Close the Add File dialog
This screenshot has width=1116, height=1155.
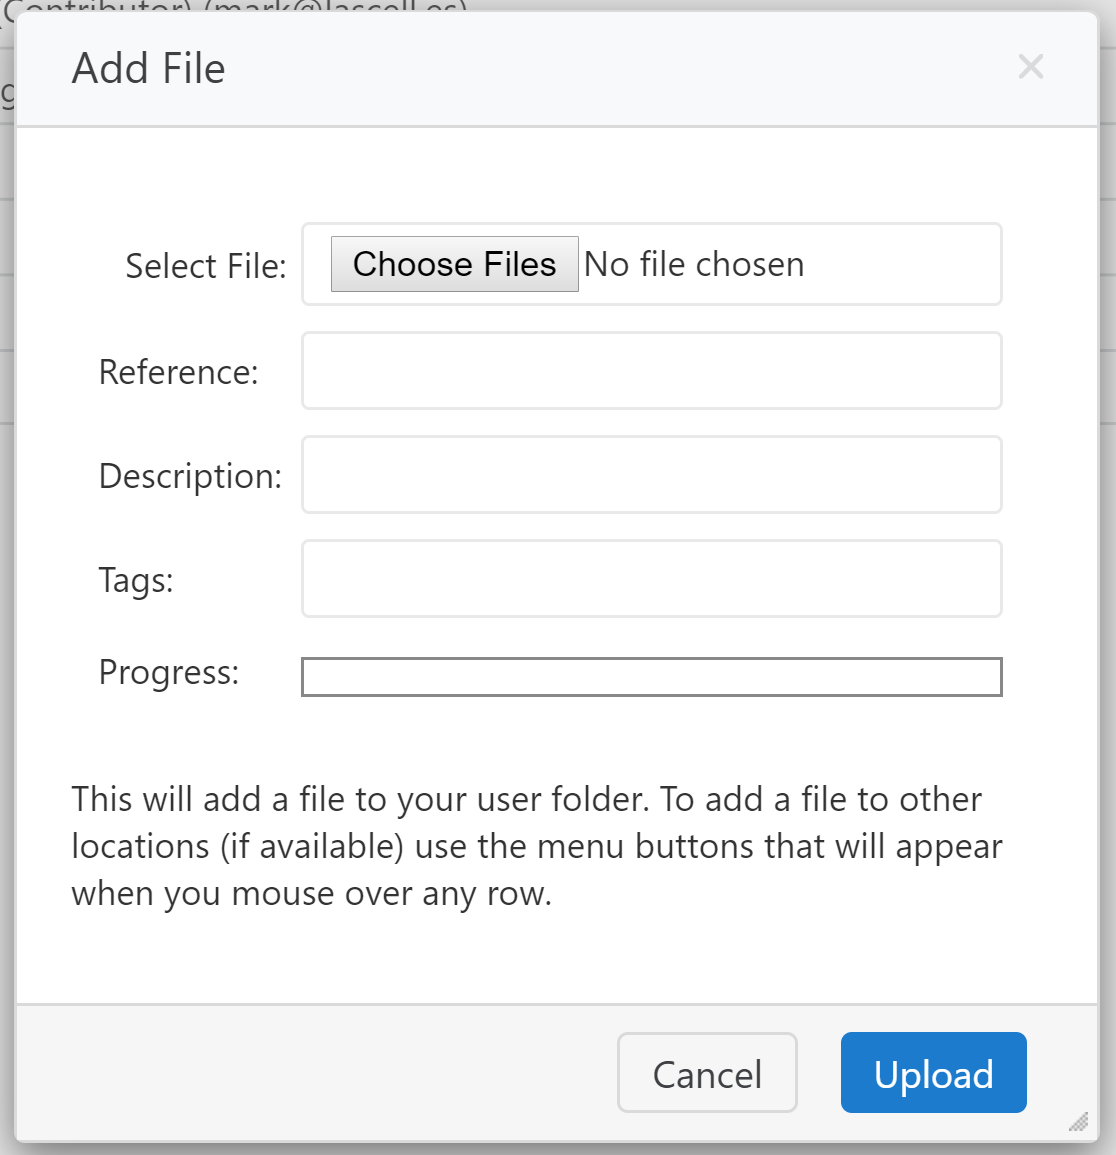(1031, 67)
